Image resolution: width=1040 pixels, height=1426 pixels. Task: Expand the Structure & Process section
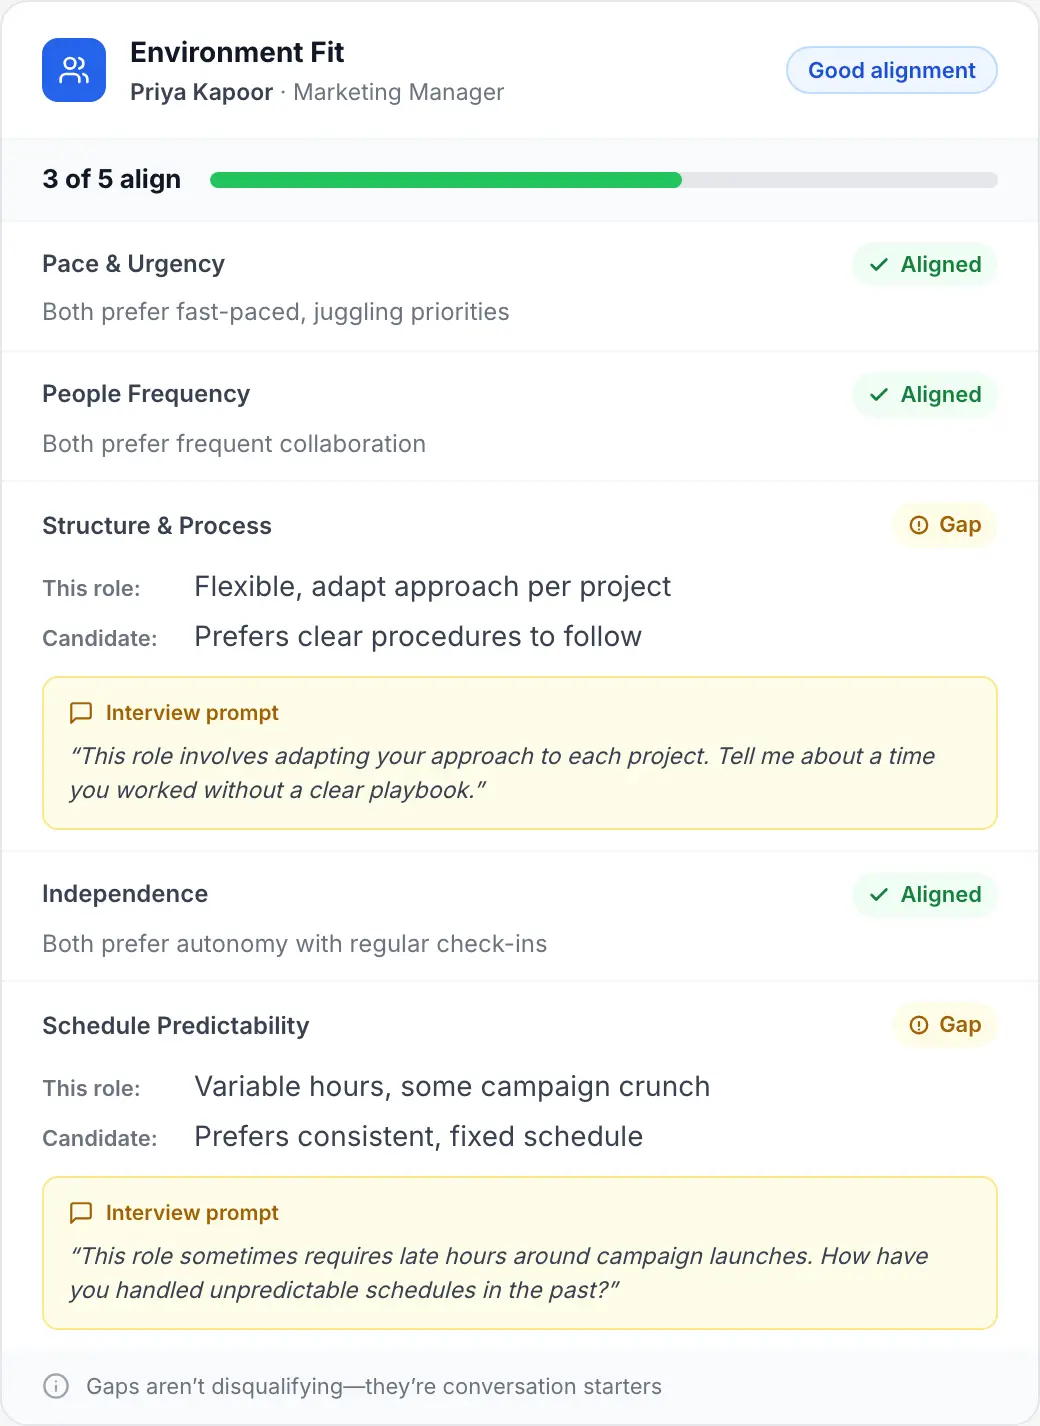(x=156, y=525)
